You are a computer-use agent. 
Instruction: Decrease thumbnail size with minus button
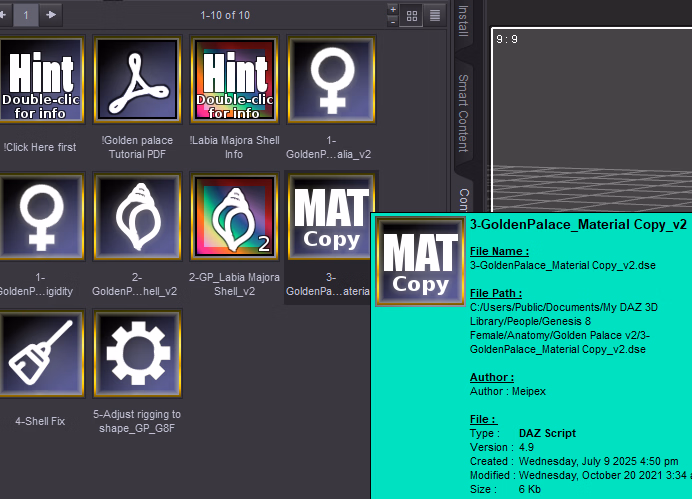point(391,21)
